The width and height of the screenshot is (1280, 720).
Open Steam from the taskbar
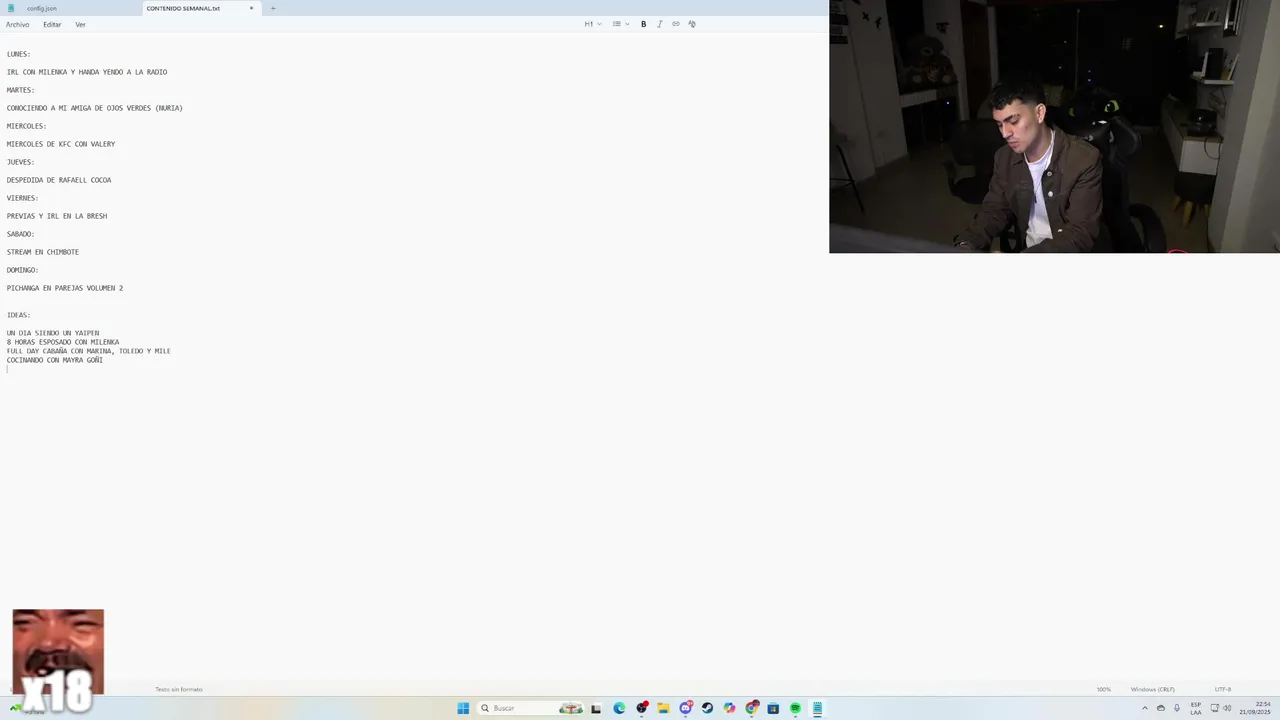707,708
